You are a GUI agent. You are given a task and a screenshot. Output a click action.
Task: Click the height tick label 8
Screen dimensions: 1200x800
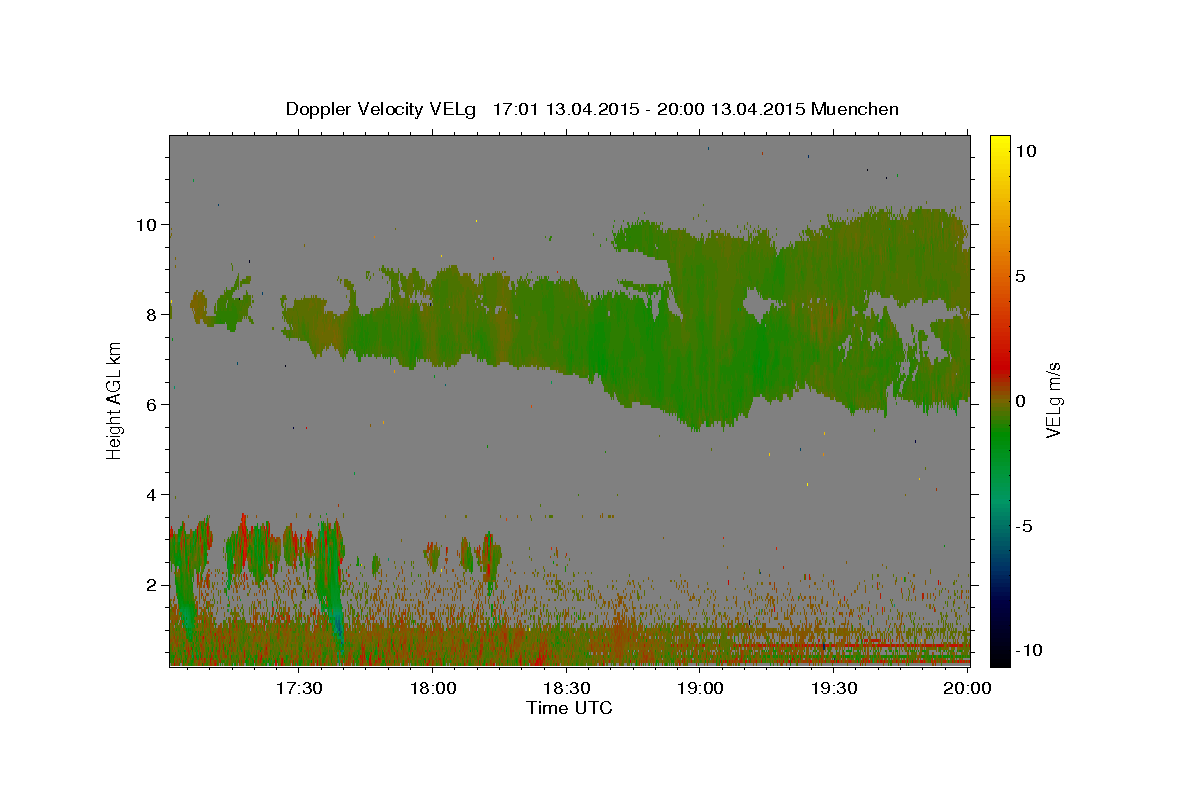tap(154, 314)
